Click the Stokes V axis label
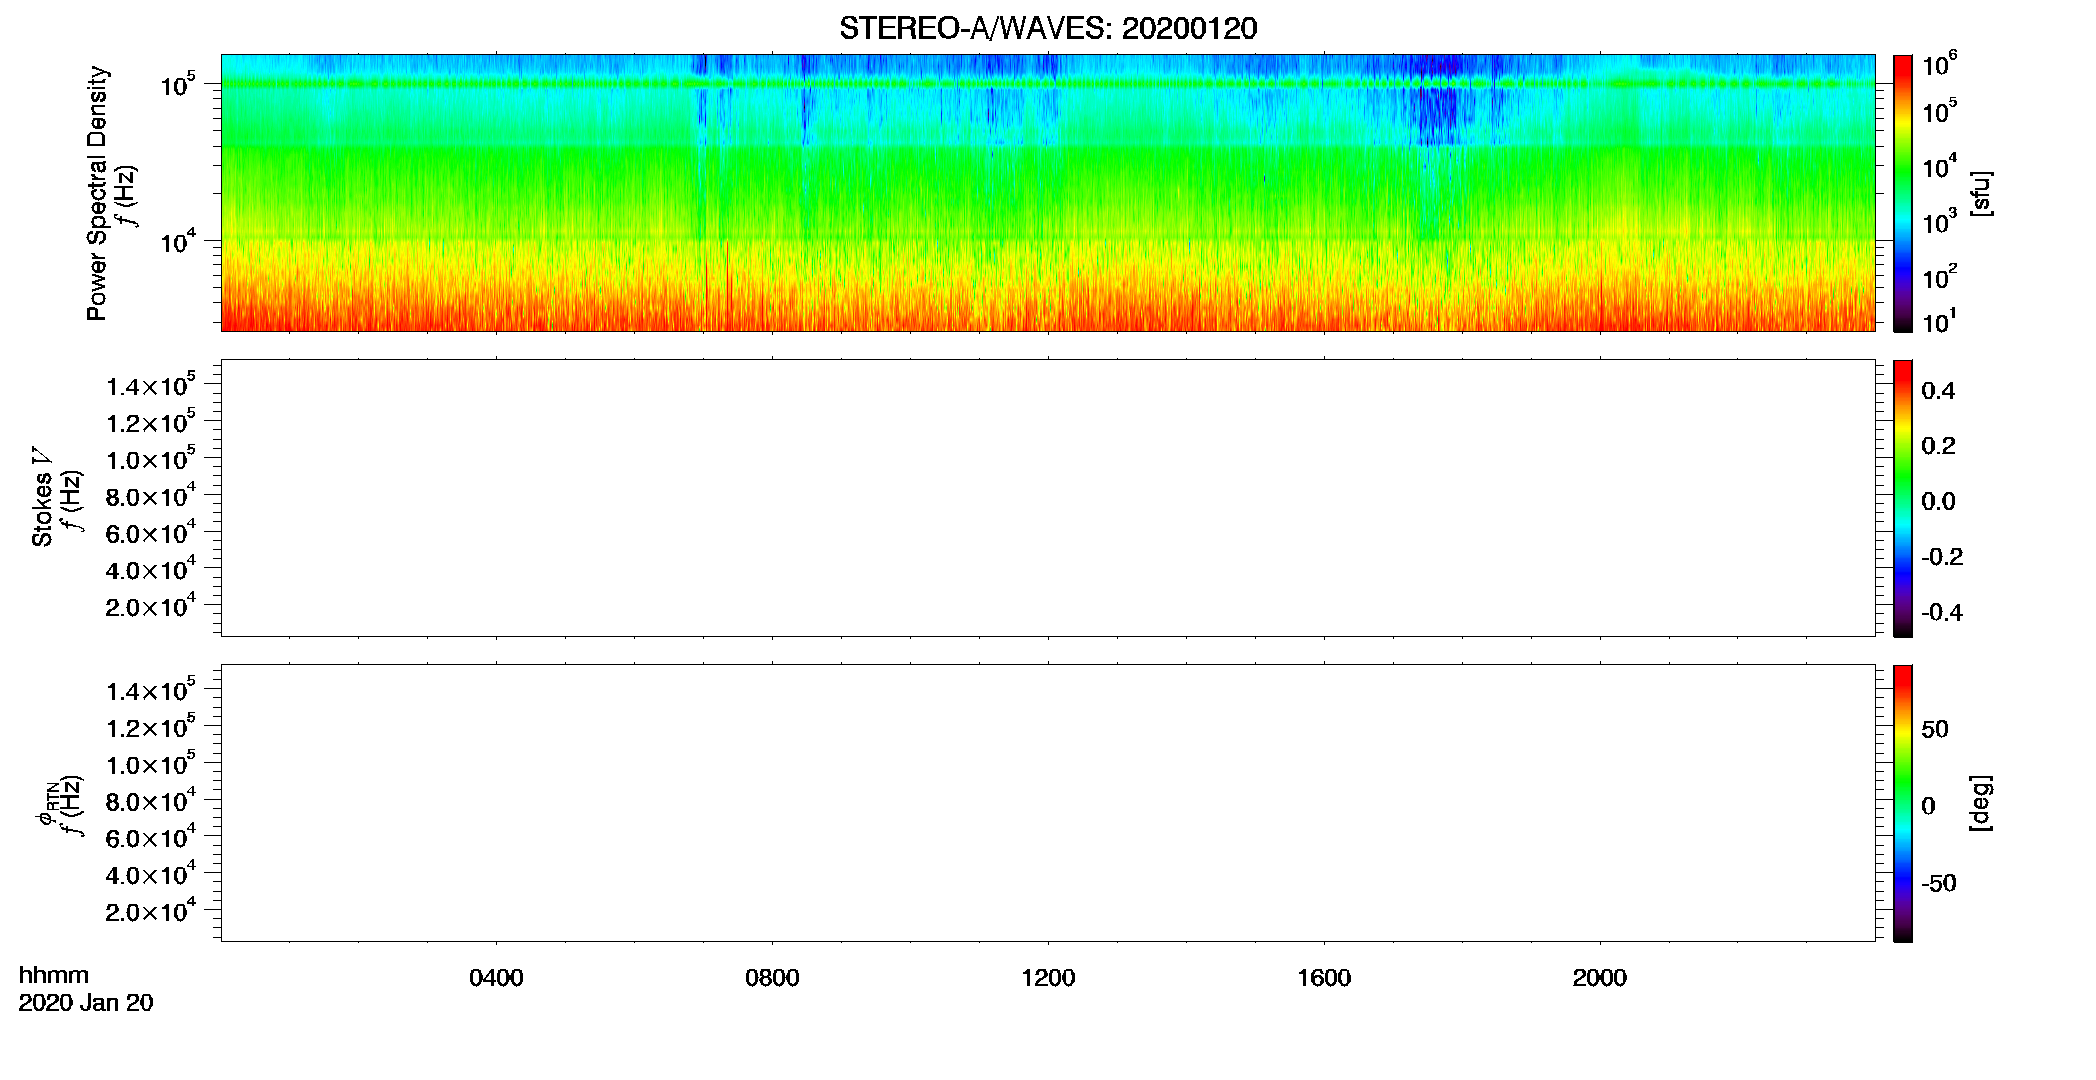The width and height of the screenshot is (2096, 1080). [x=42, y=497]
